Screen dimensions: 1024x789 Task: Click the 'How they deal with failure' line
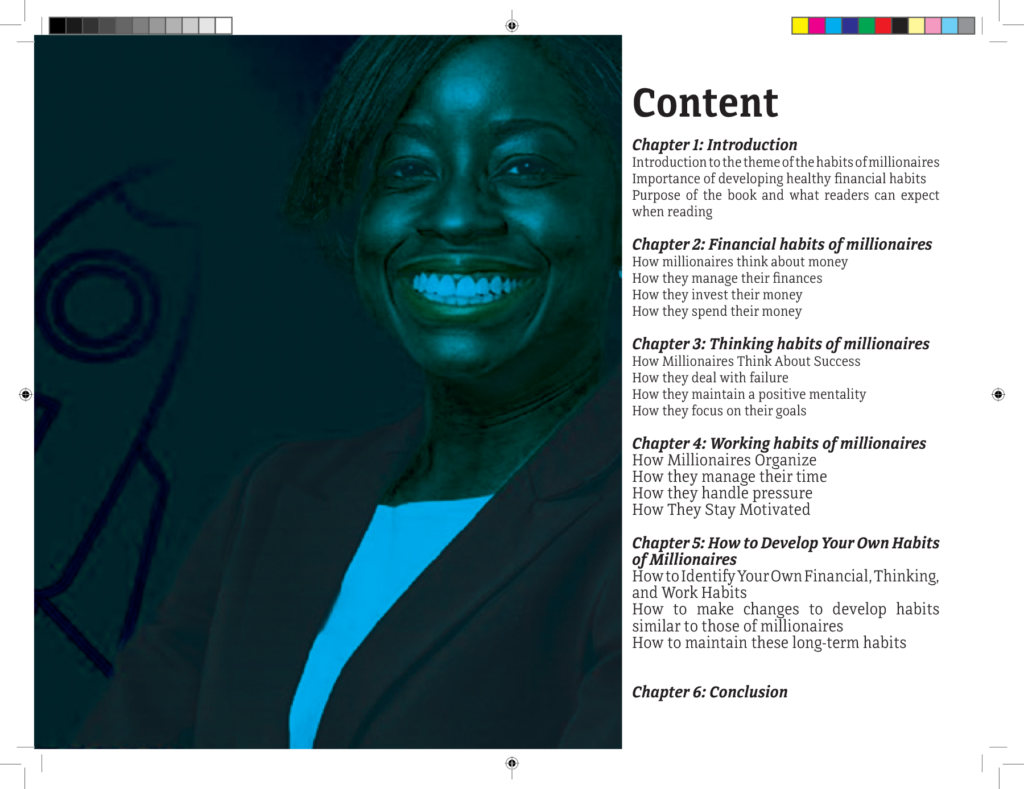[710, 378]
